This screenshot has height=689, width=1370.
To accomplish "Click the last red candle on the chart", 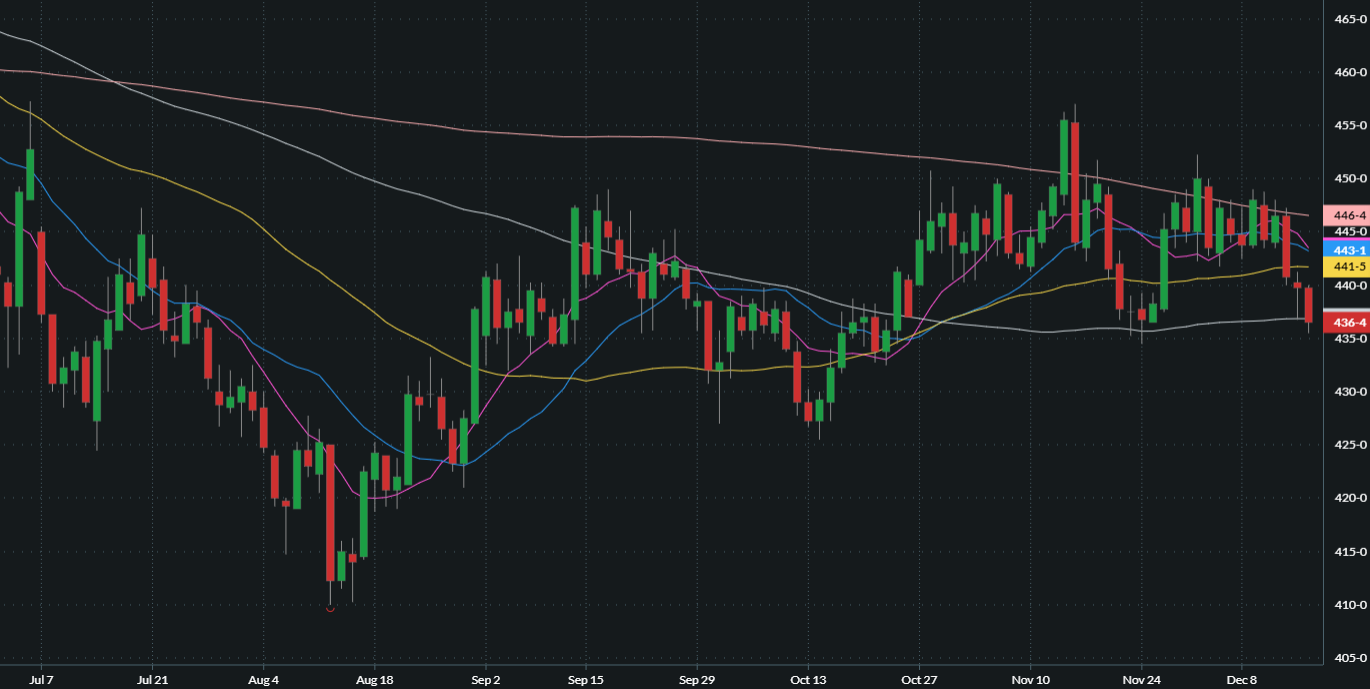I will click(1308, 303).
